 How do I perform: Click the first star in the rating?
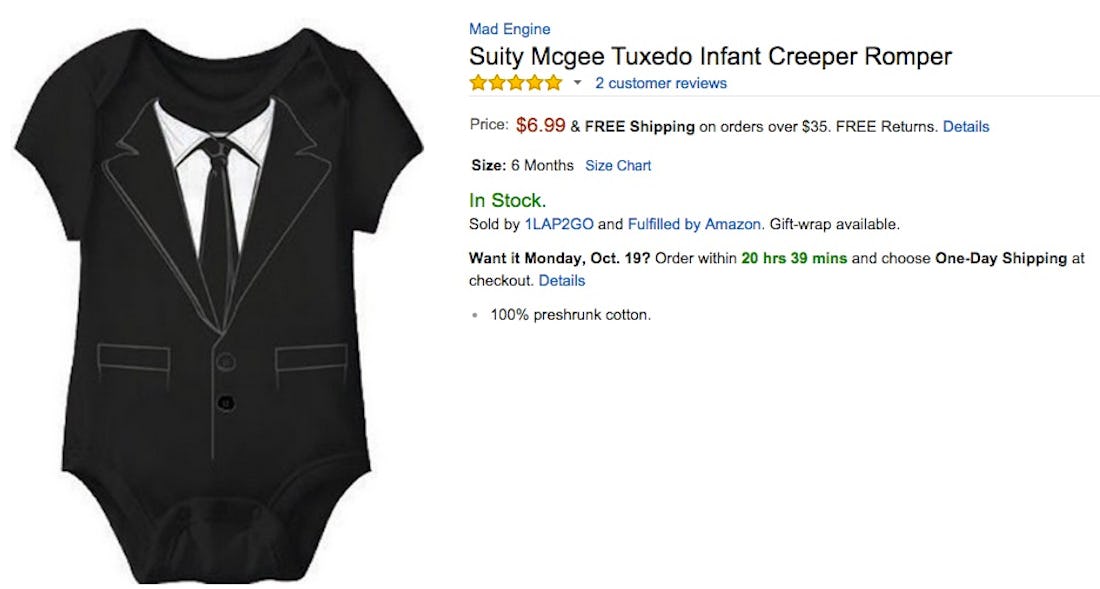tap(478, 83)
